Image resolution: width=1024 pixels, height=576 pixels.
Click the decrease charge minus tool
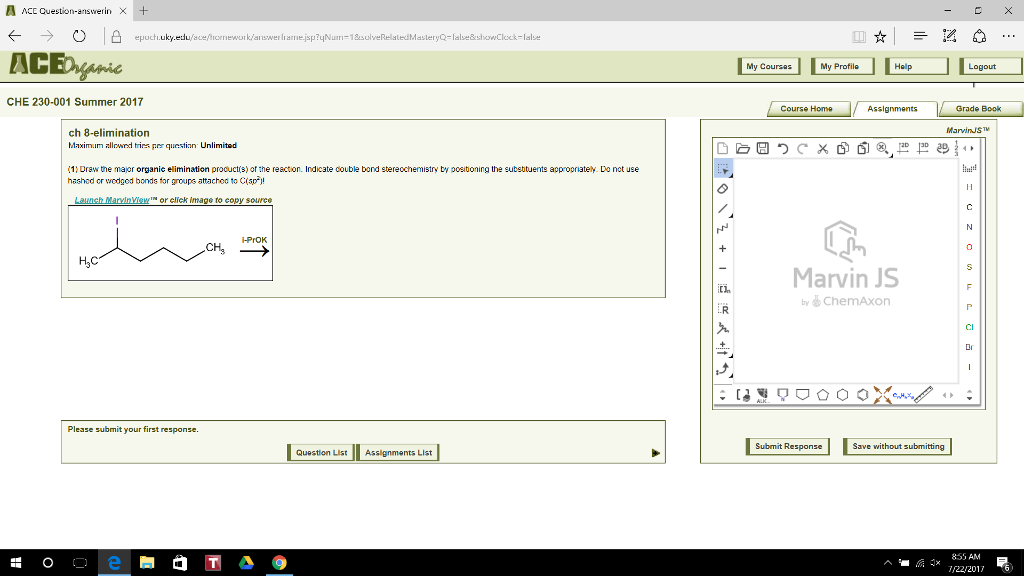723,268
